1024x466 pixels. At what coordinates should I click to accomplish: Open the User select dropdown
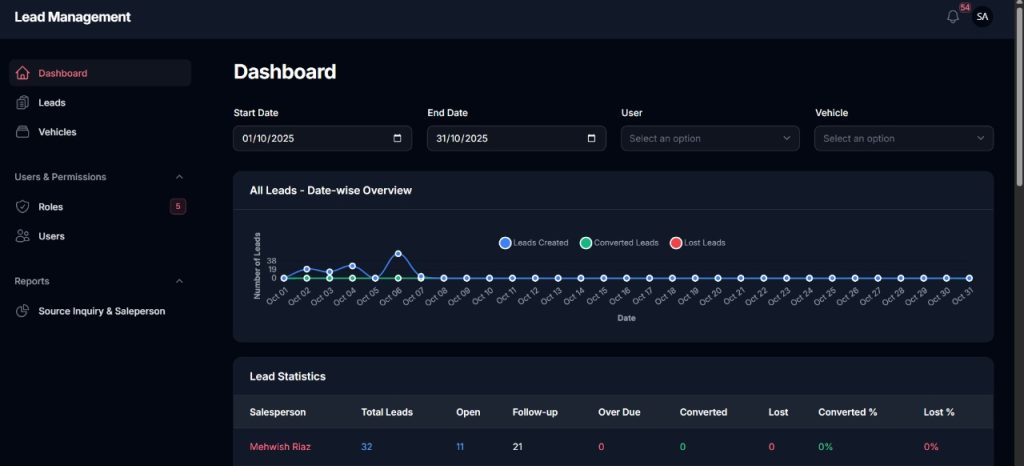point(710,138)
